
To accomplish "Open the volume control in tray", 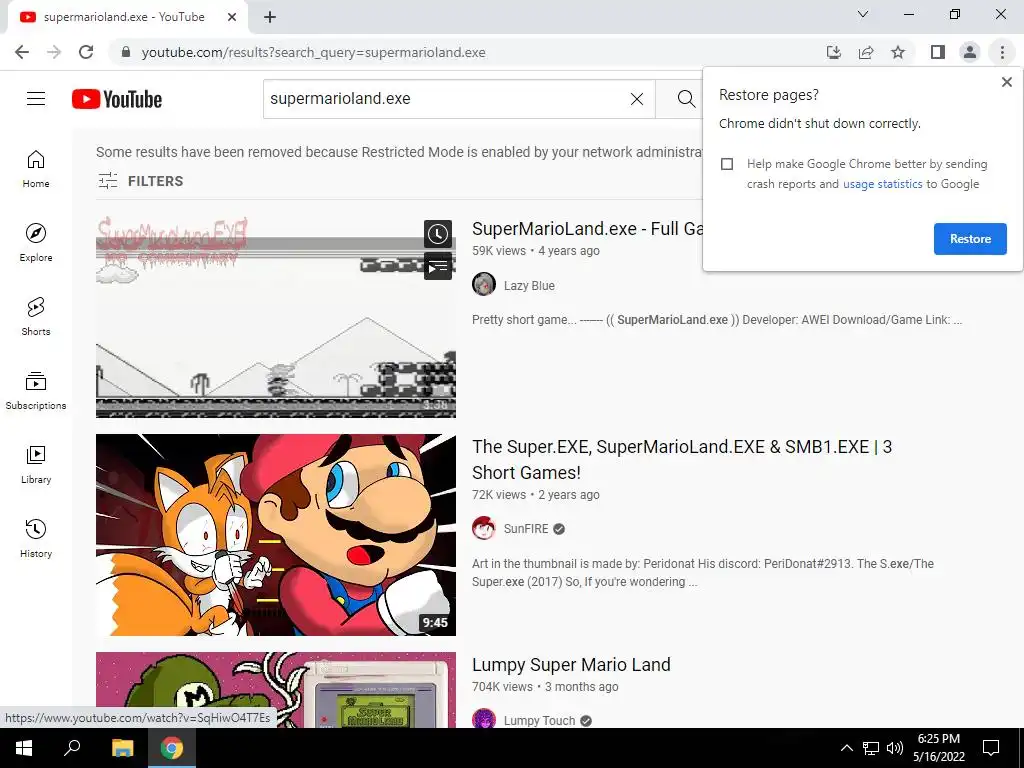I will (x=895, y=748).
